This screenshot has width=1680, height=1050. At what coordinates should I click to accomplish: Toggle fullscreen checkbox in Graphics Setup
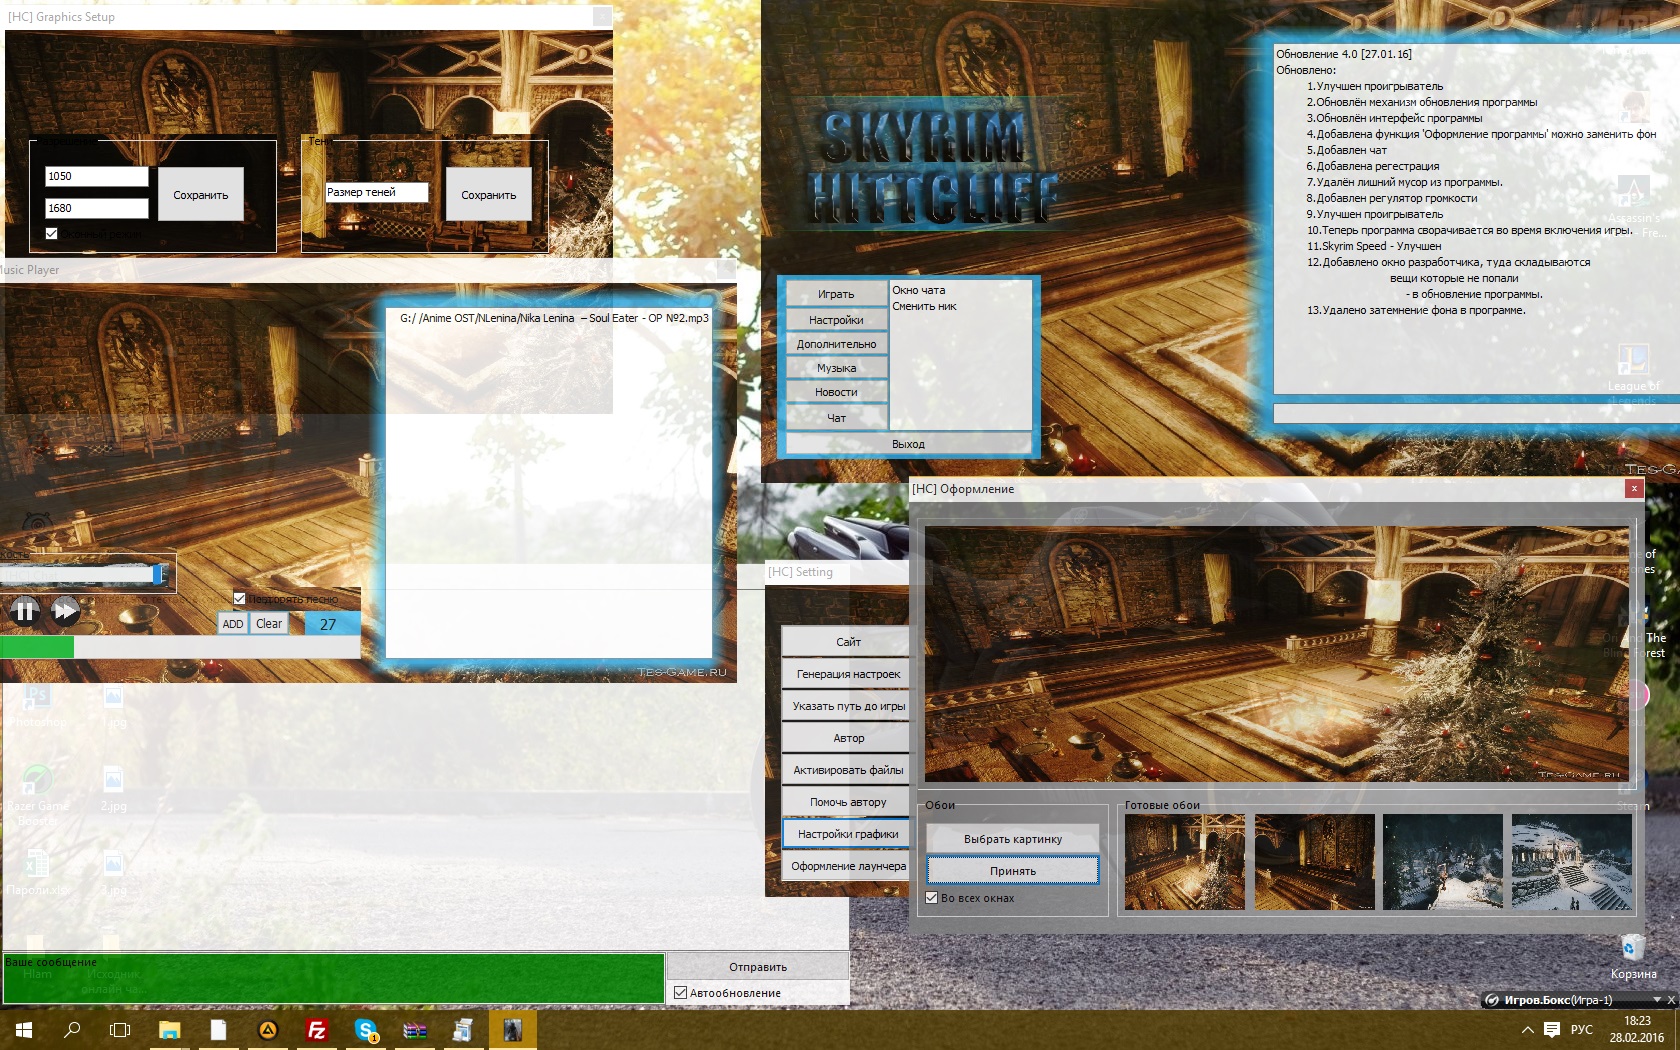click(52, 234)
